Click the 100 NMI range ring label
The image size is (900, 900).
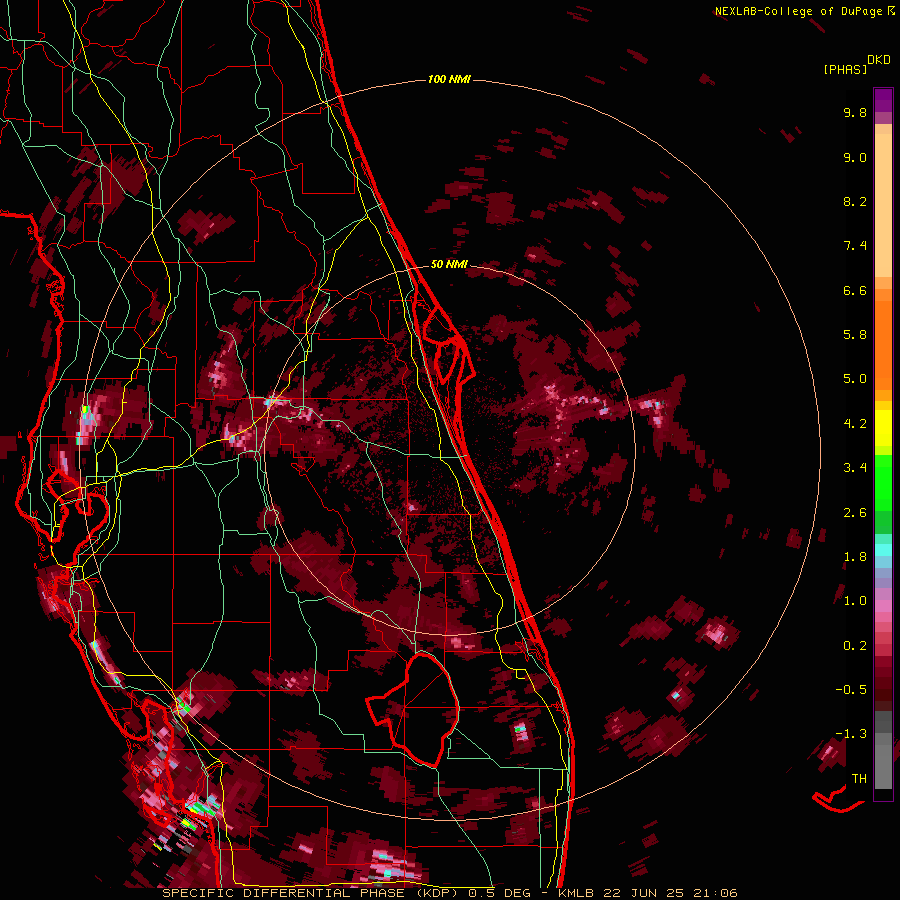449,79
